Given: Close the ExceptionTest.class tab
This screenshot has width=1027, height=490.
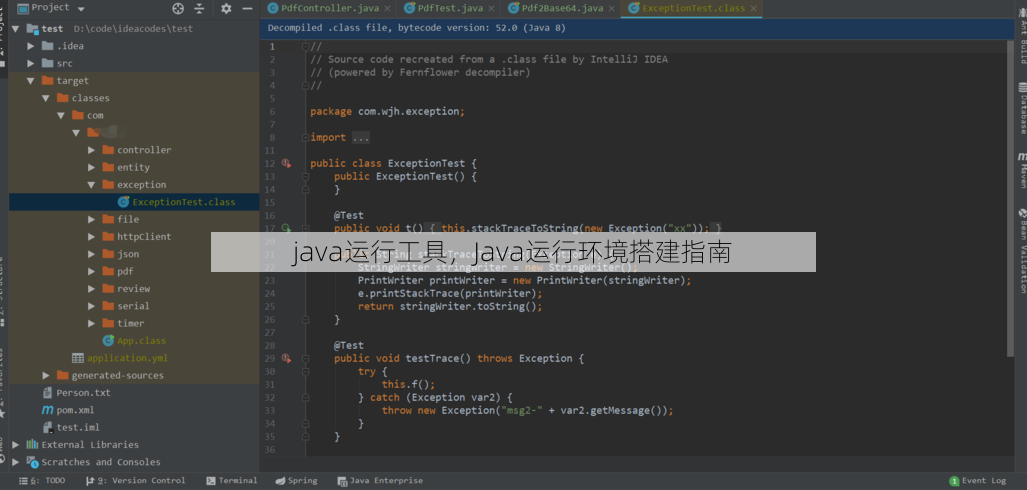Looking at the screenshot, I should click(754, 9).
